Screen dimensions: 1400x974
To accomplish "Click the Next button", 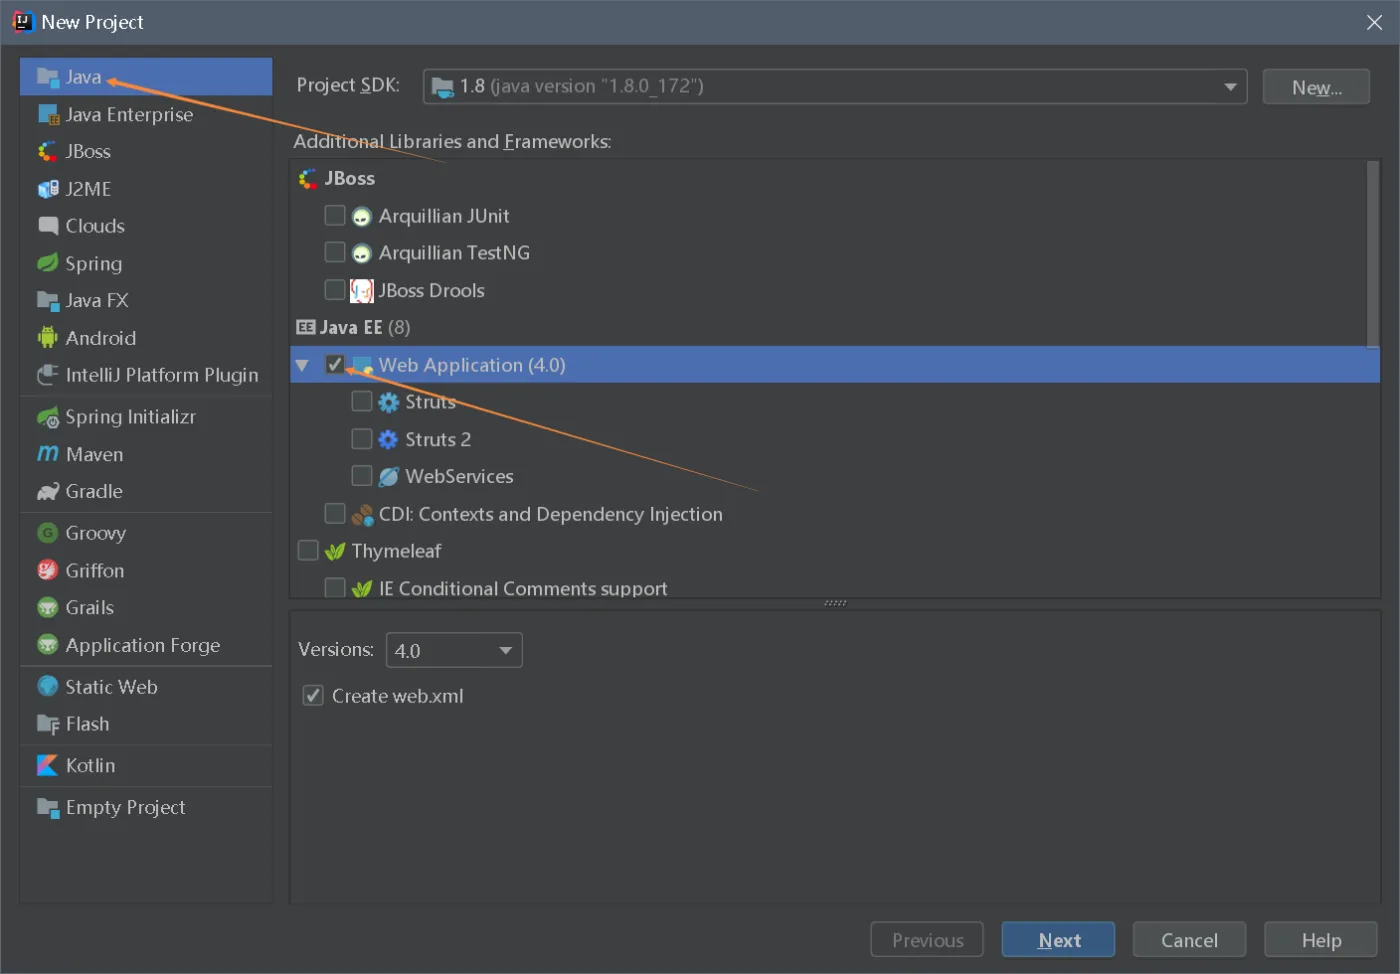I will [1058, 940].
